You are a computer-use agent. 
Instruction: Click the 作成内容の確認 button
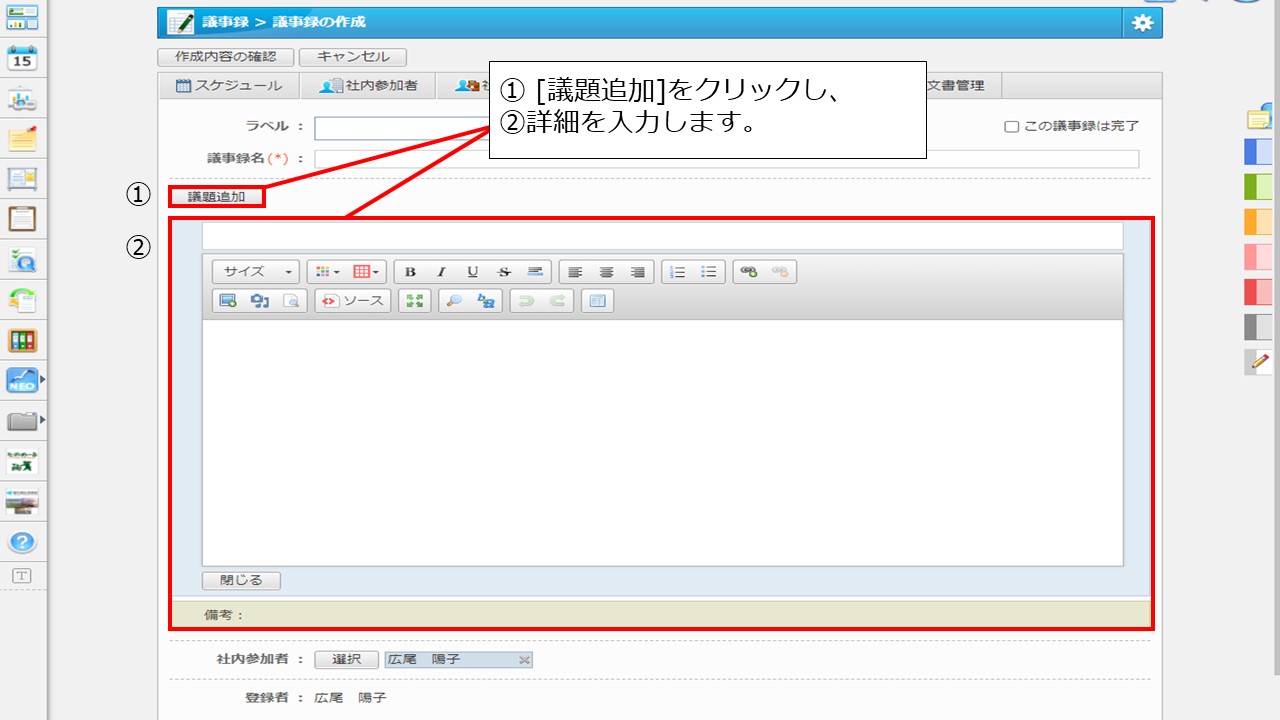(225, 57)
